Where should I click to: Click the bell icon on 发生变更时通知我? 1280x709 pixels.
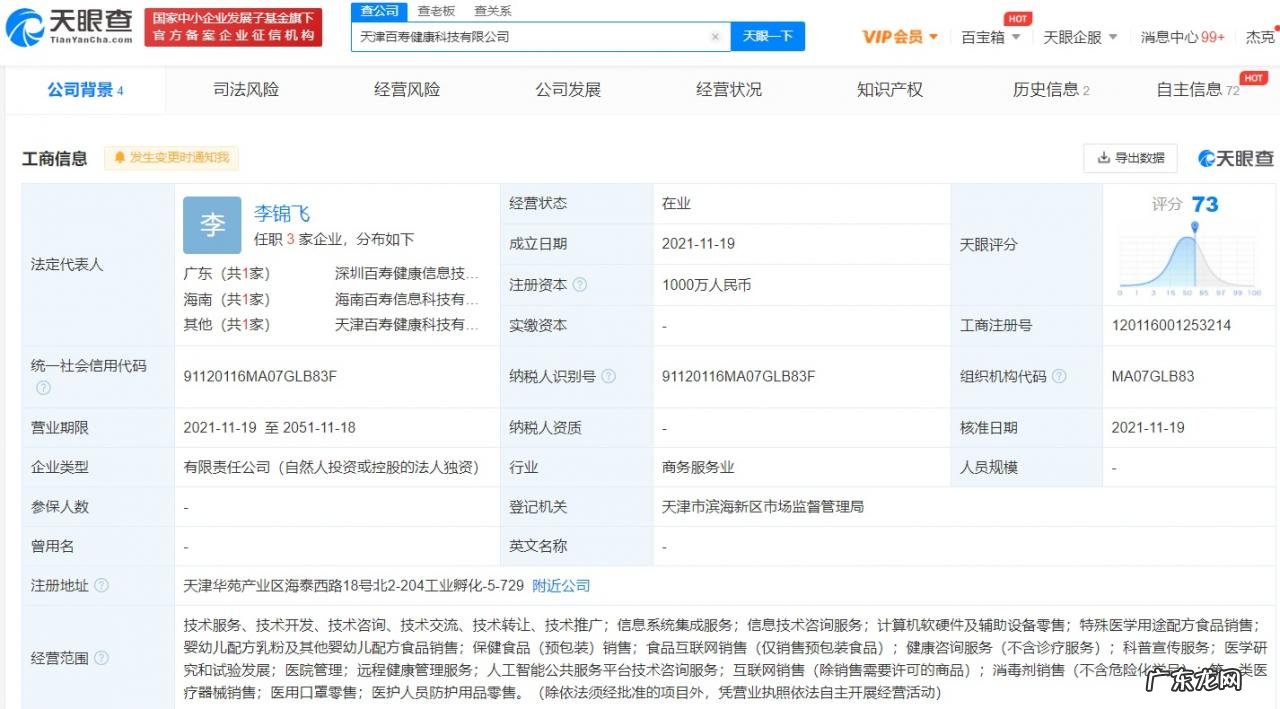pos(121,157)
